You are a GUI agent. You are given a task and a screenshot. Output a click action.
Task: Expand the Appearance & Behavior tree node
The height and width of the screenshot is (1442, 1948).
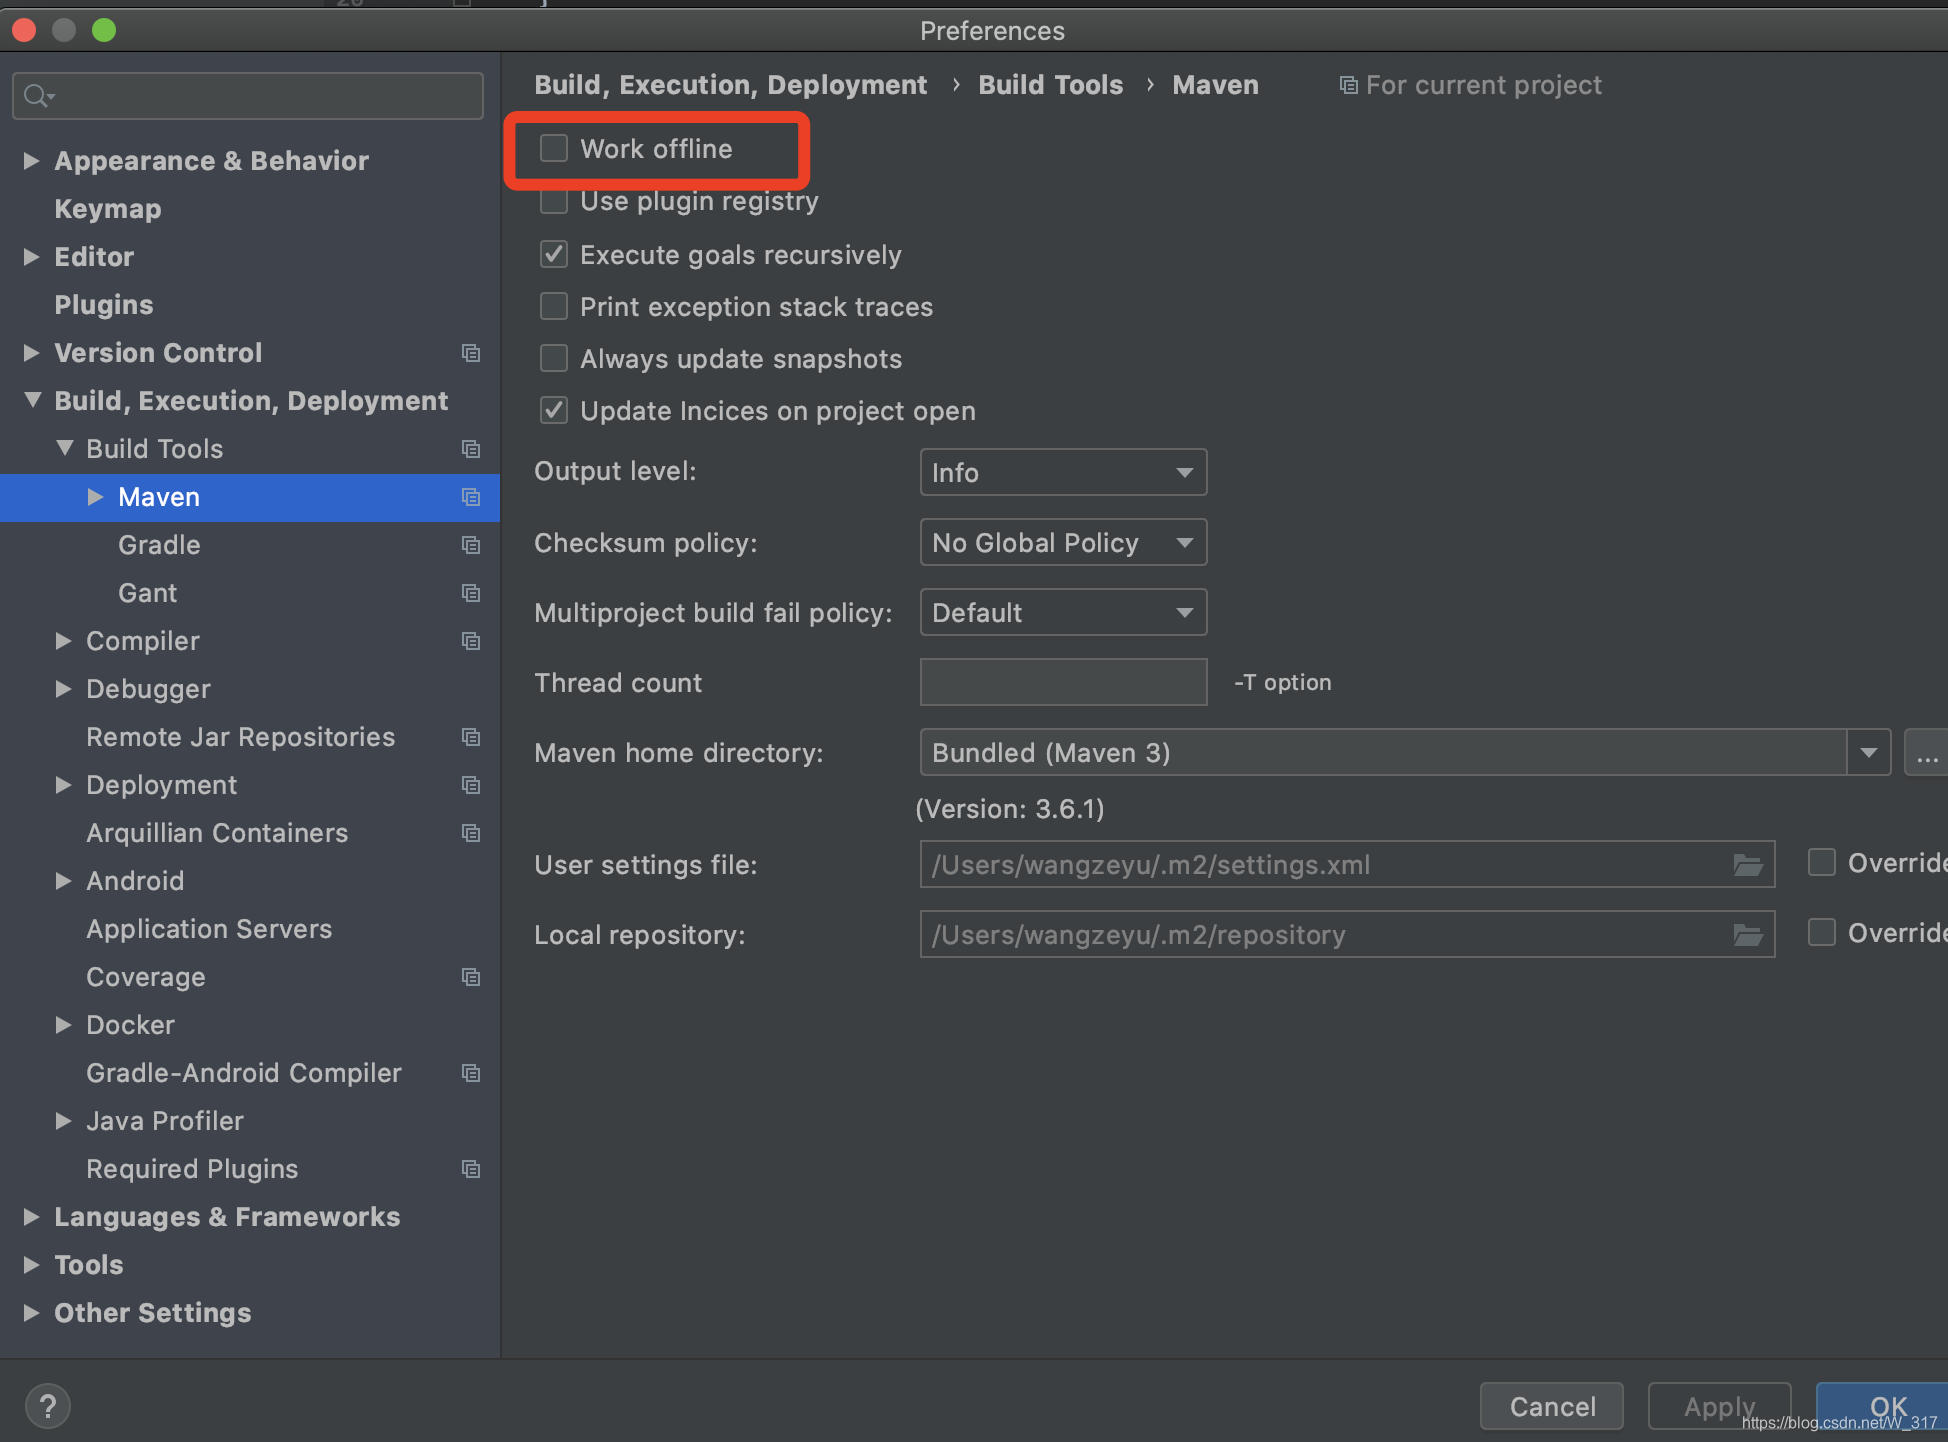pyautogui.click(x=32, y=161)
